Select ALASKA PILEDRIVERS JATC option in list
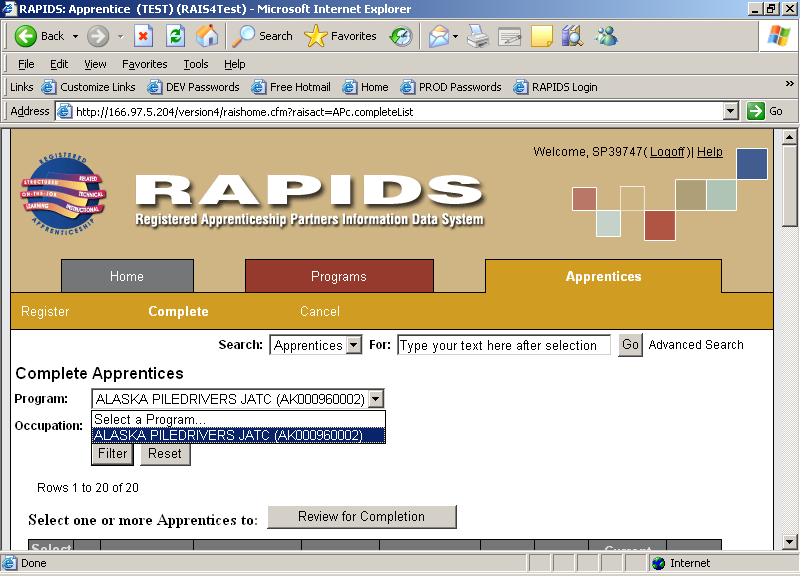 [x=238, y=435]
